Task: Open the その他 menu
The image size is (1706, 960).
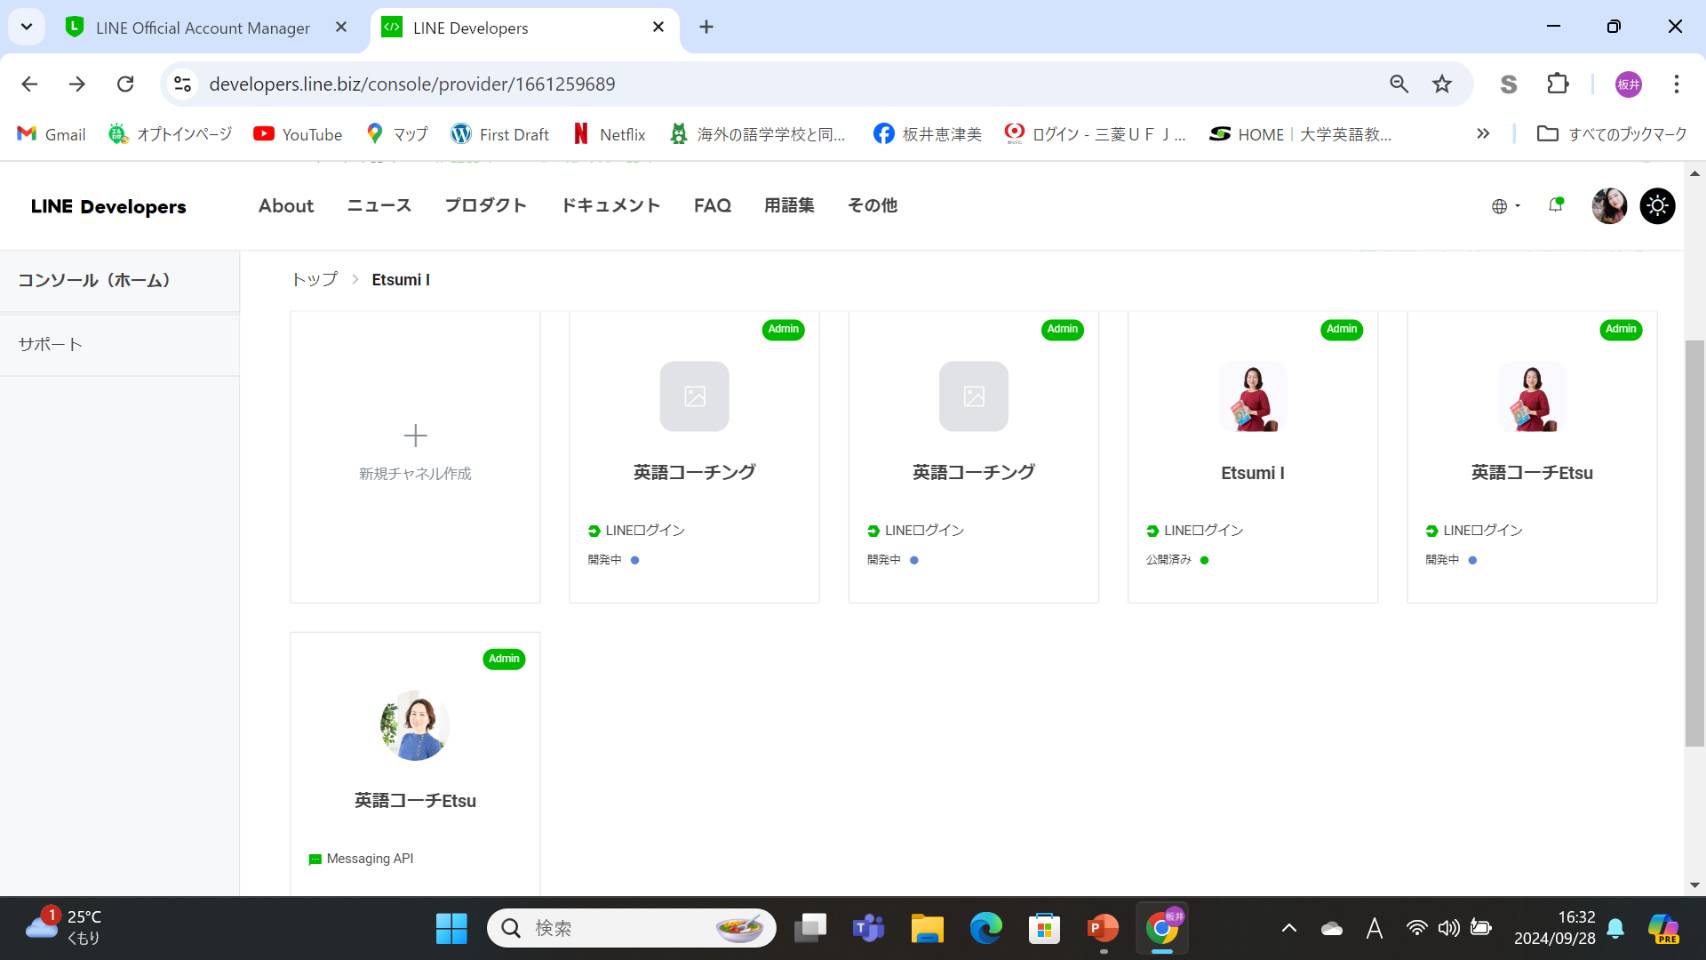Action: point(872,205)
